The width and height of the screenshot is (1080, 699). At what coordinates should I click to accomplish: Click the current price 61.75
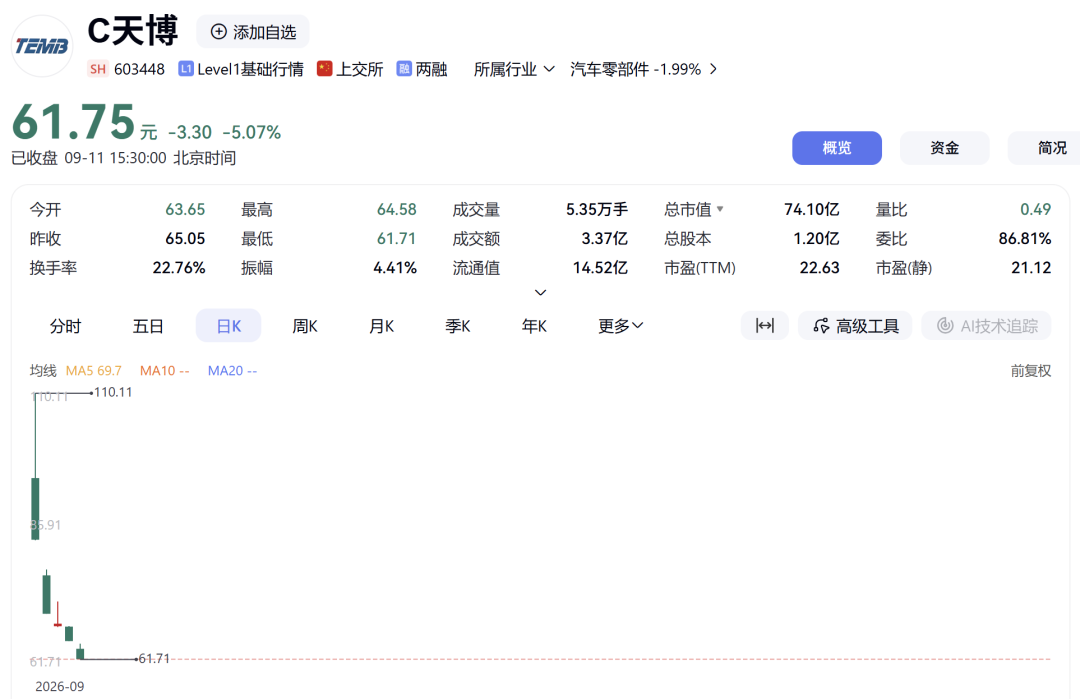pyautogui.click(x=74, y=122)
